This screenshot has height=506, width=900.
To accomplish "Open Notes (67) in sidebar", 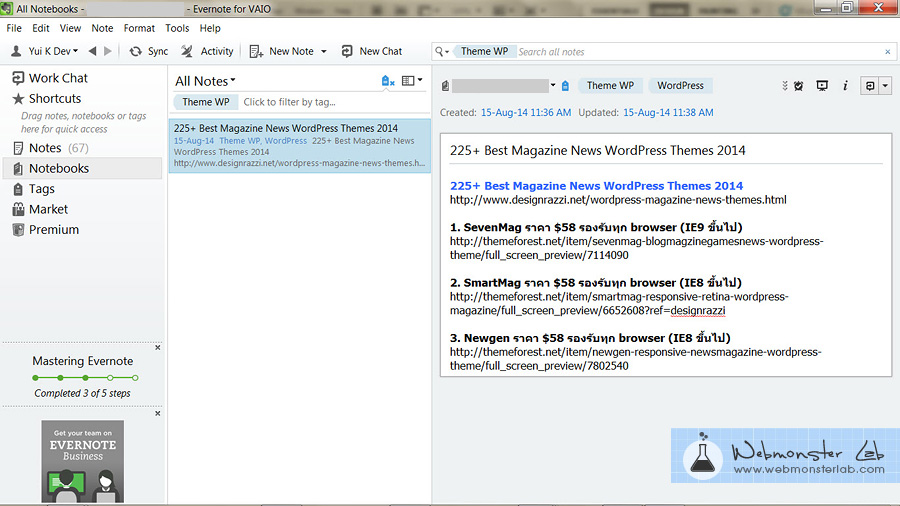I will click(x=51, y=148).
